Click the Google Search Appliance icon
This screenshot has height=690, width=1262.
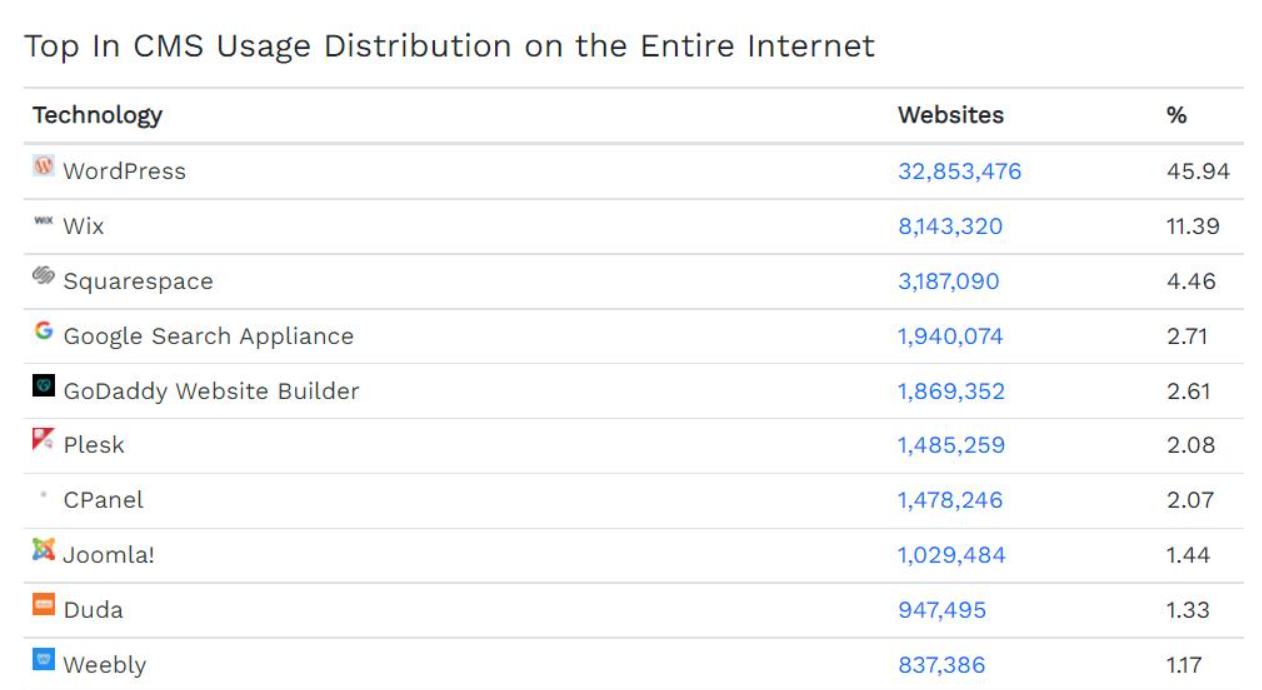coord(43,330)
